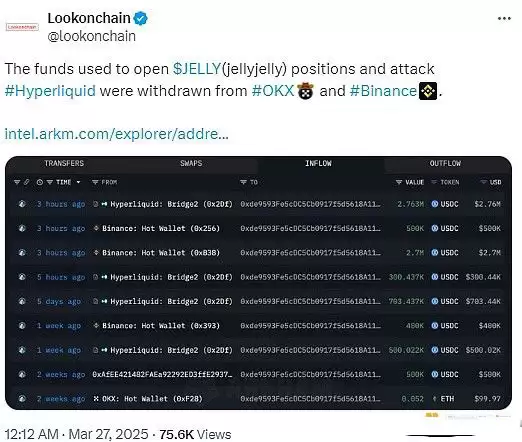Click the link icon in table header
Viewport: 522px width, 442px height.
[x=26, y=182]
